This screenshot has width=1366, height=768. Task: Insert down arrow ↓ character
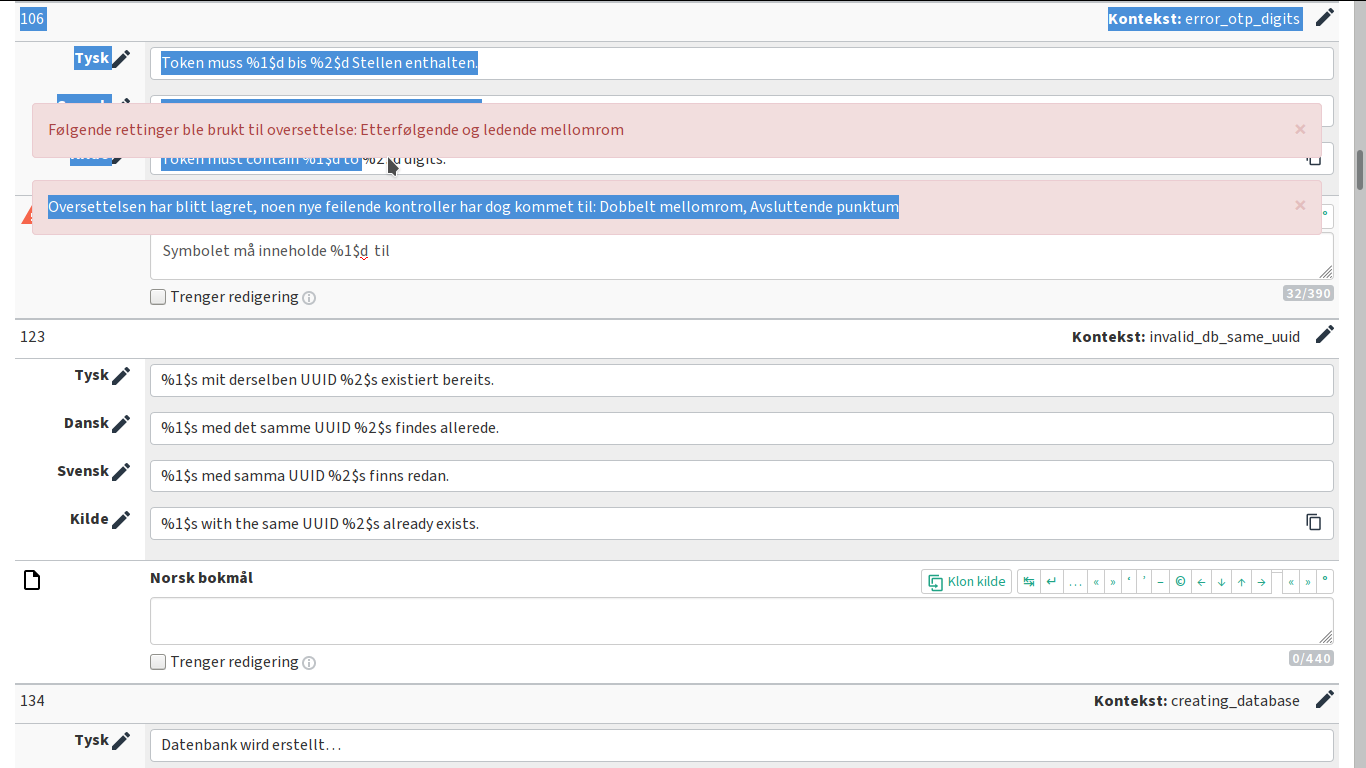(1221, 581)
